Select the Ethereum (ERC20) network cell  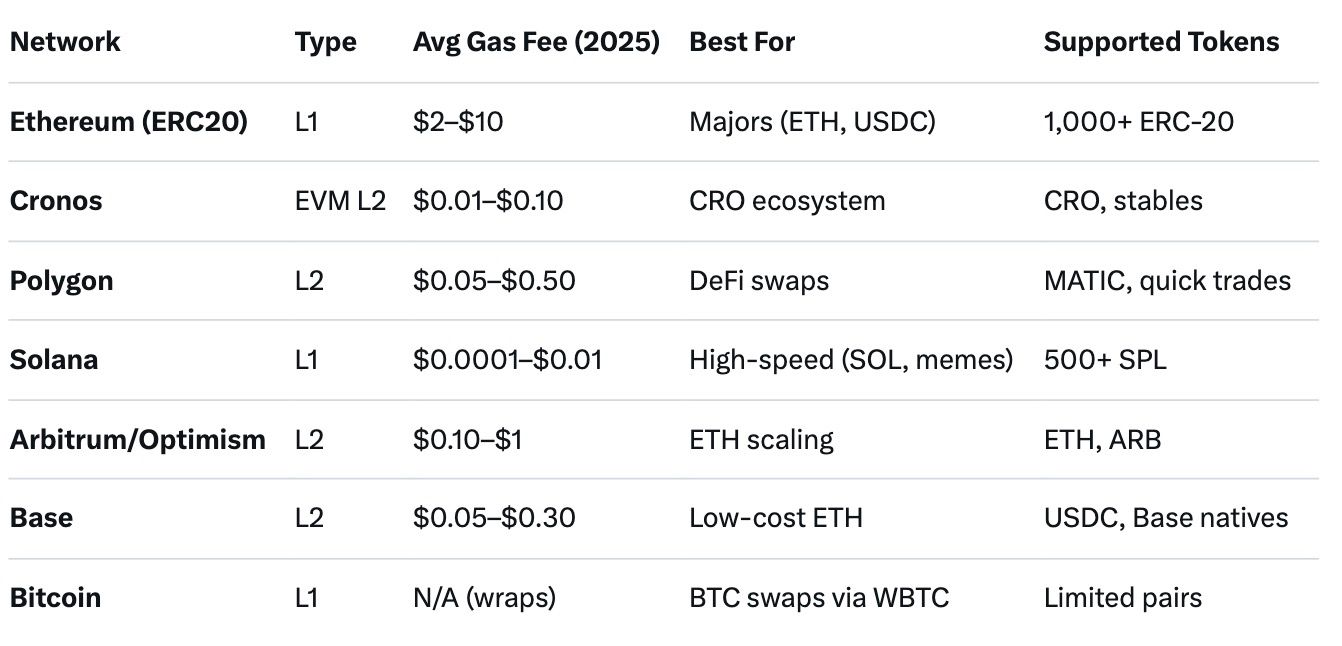129,122
